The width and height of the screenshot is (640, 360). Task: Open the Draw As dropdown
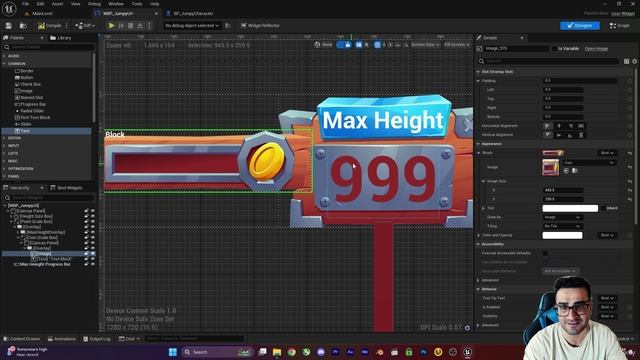point(562,217)
